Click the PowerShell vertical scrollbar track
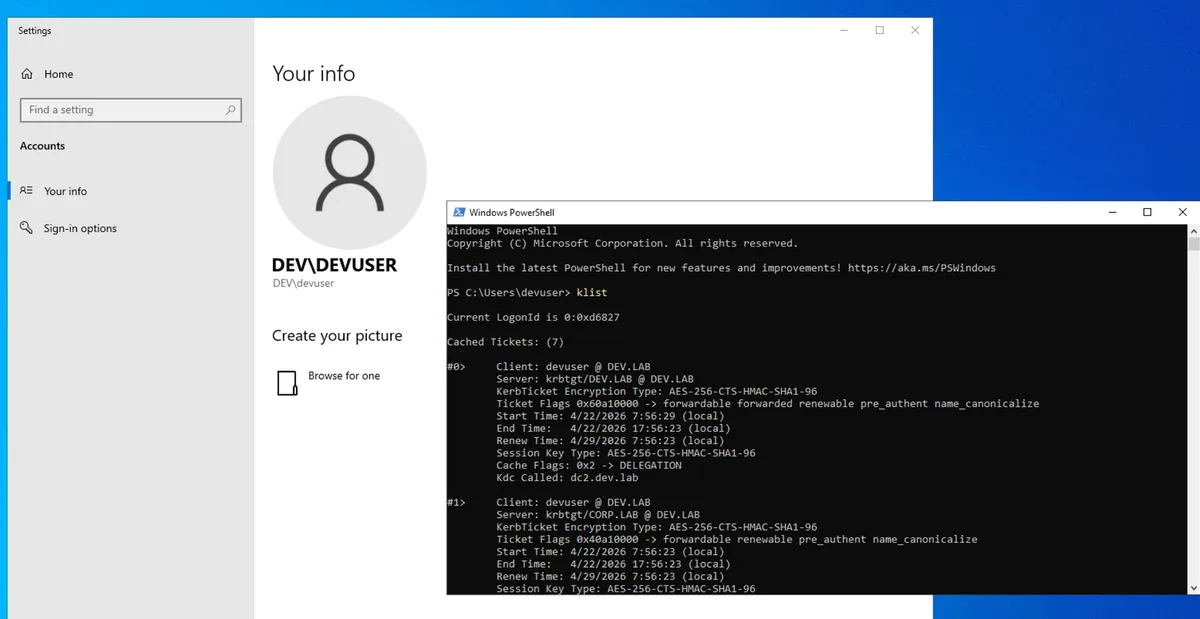This screenshot has width=1200, height=619. [x=1193, y=420]
